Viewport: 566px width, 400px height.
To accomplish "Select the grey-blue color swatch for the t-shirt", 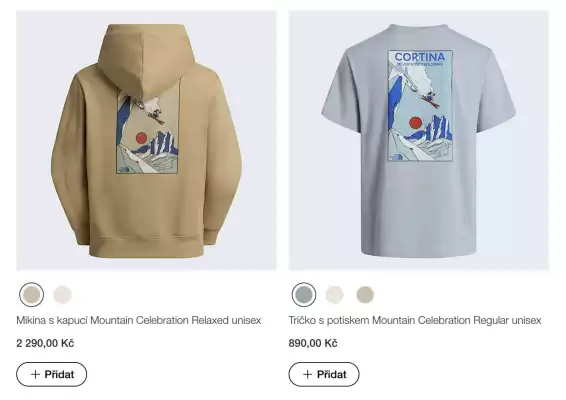I will 304,295.
